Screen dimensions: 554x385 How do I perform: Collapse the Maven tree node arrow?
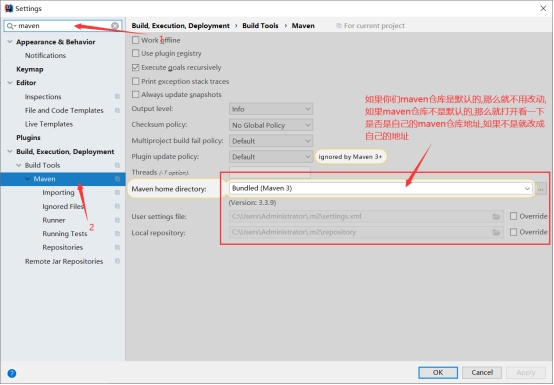coord(27,179)
